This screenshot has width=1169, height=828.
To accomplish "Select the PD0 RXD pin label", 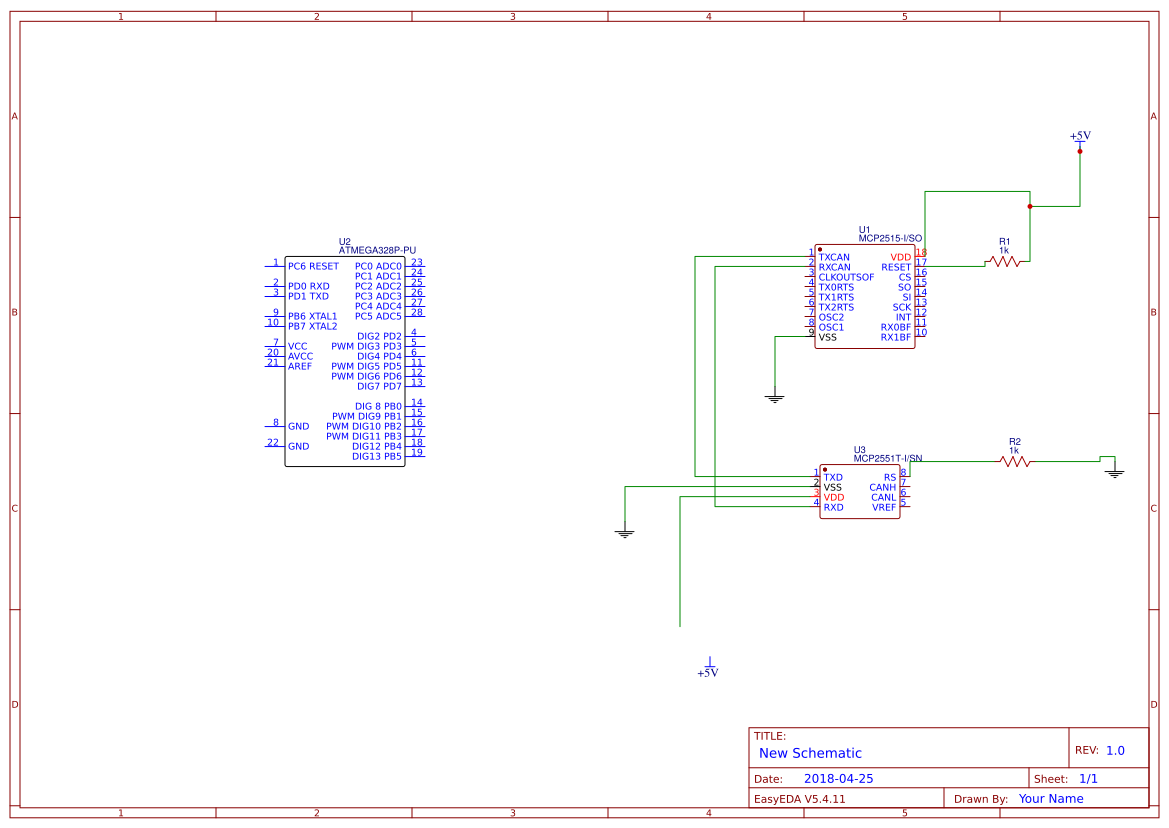I will pos(309,286).
